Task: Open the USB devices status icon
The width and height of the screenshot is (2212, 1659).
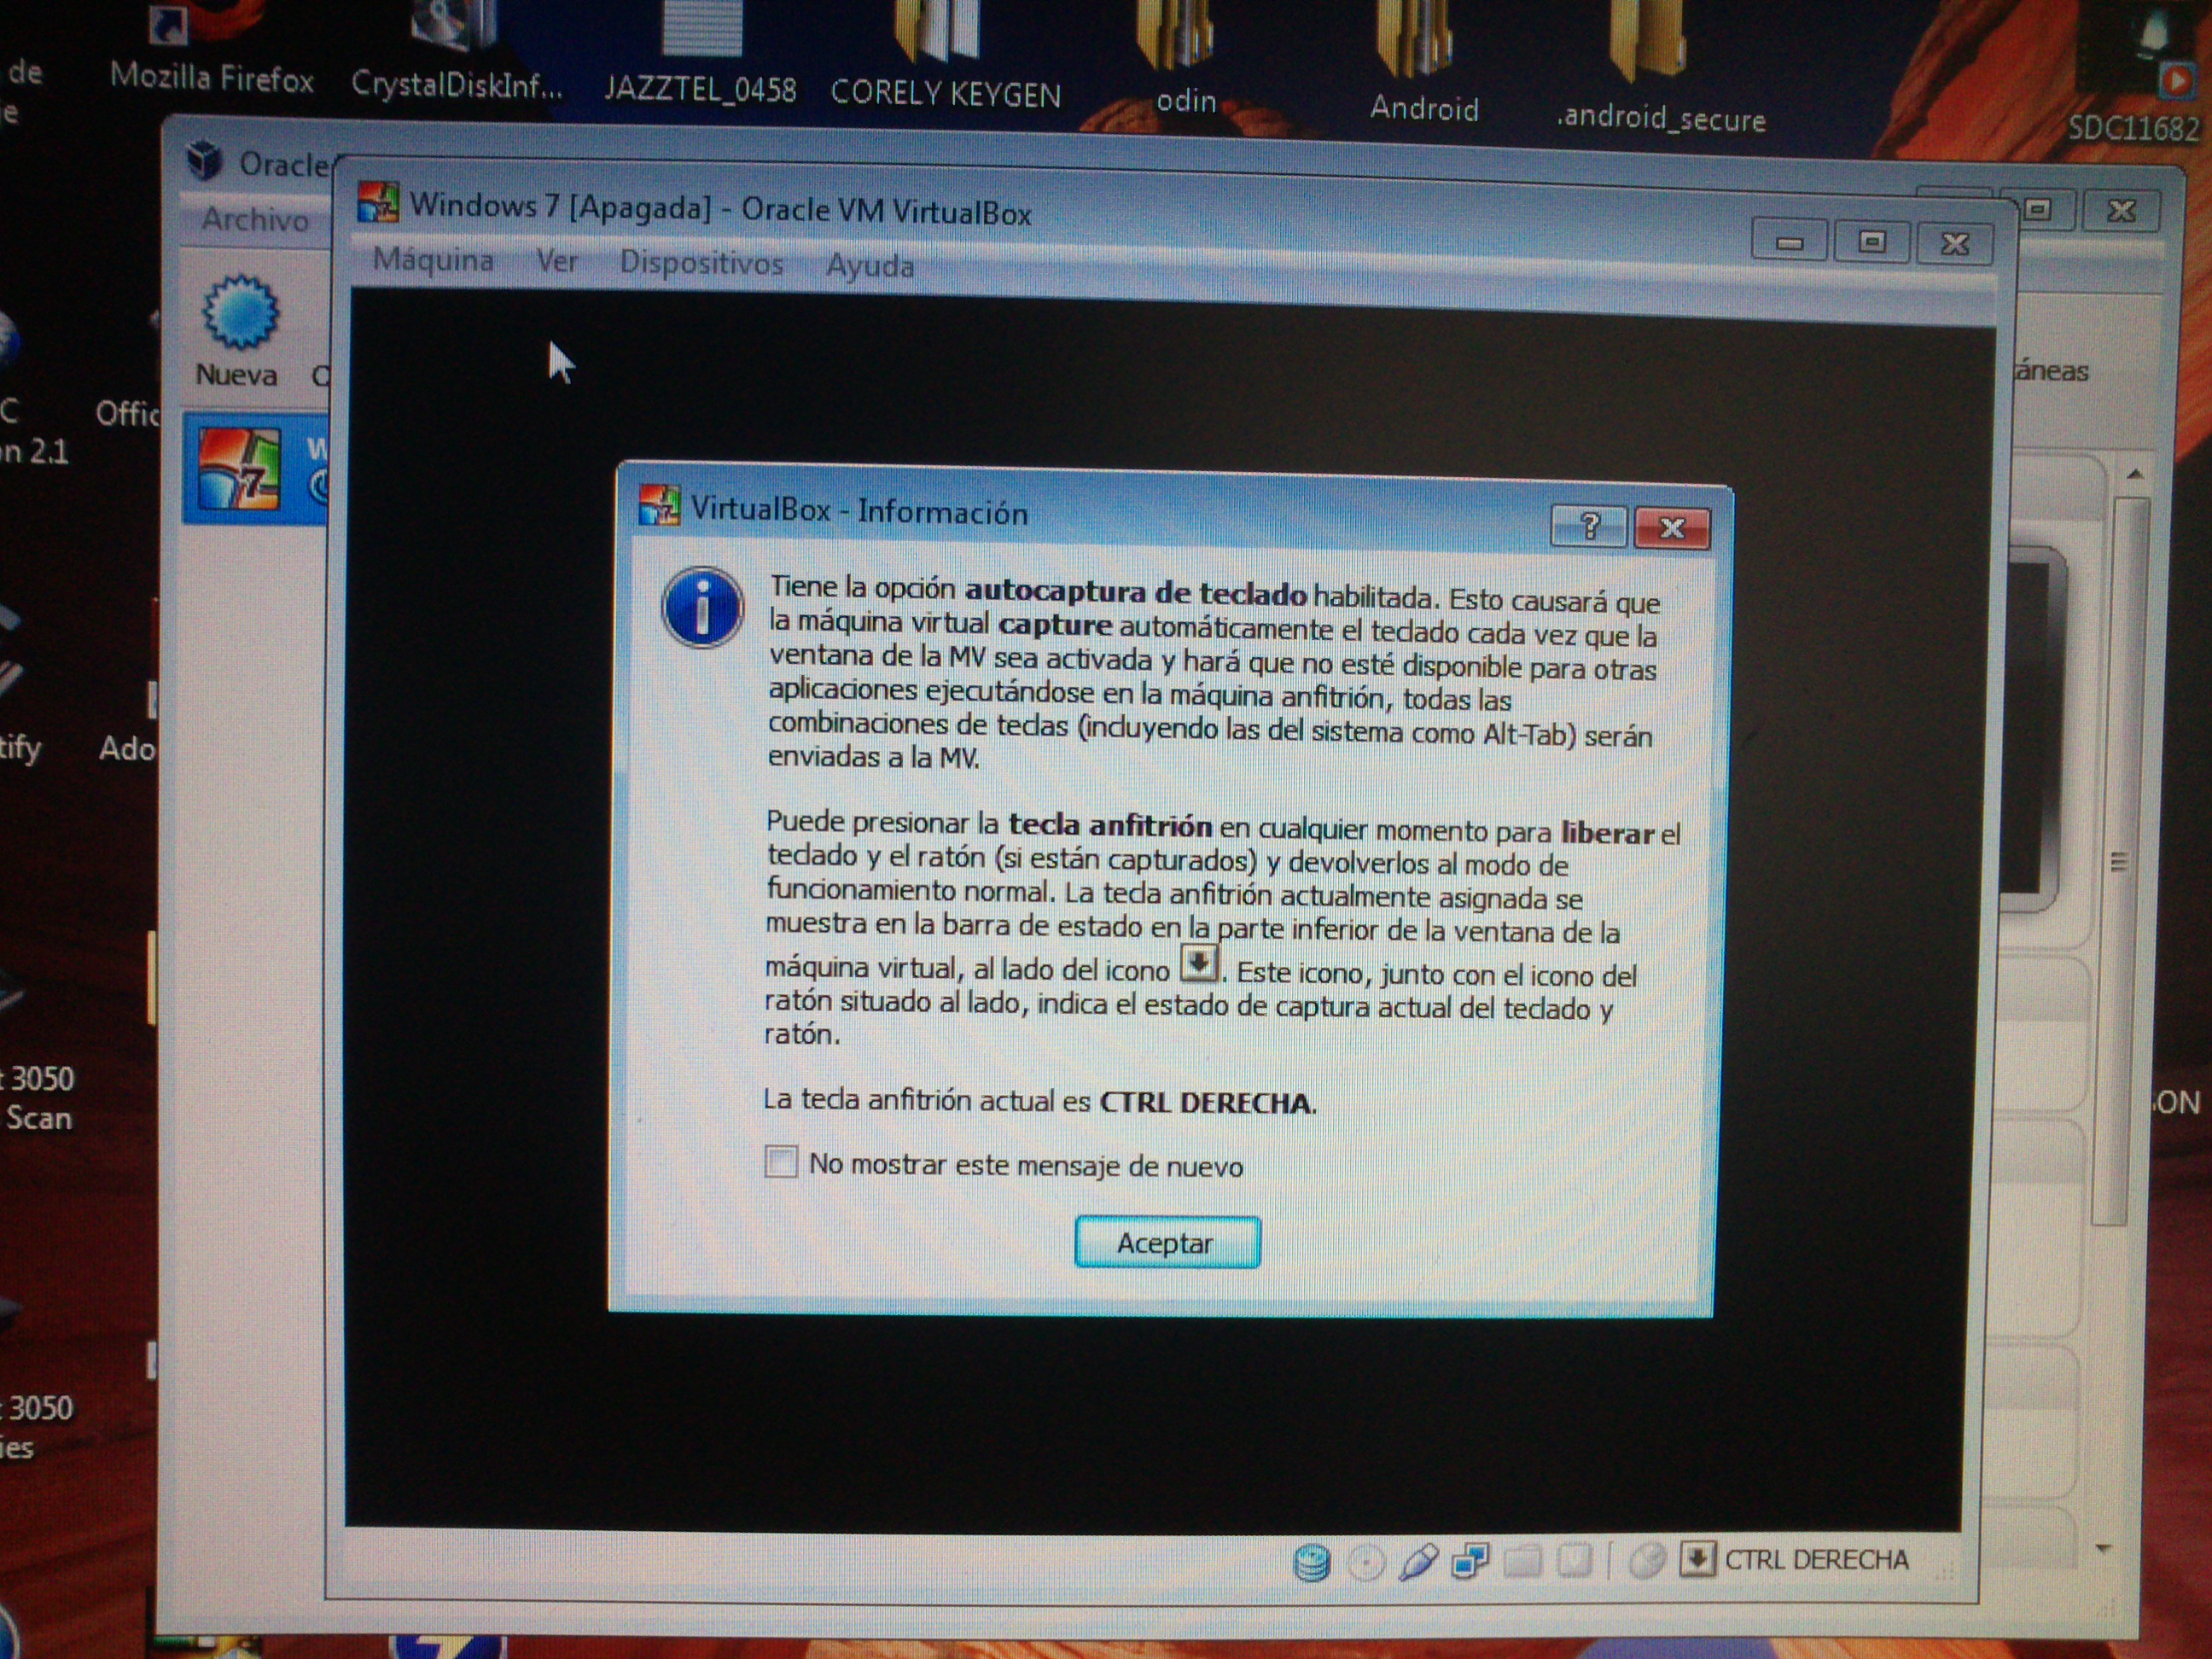Action: coord(1418,1562)
